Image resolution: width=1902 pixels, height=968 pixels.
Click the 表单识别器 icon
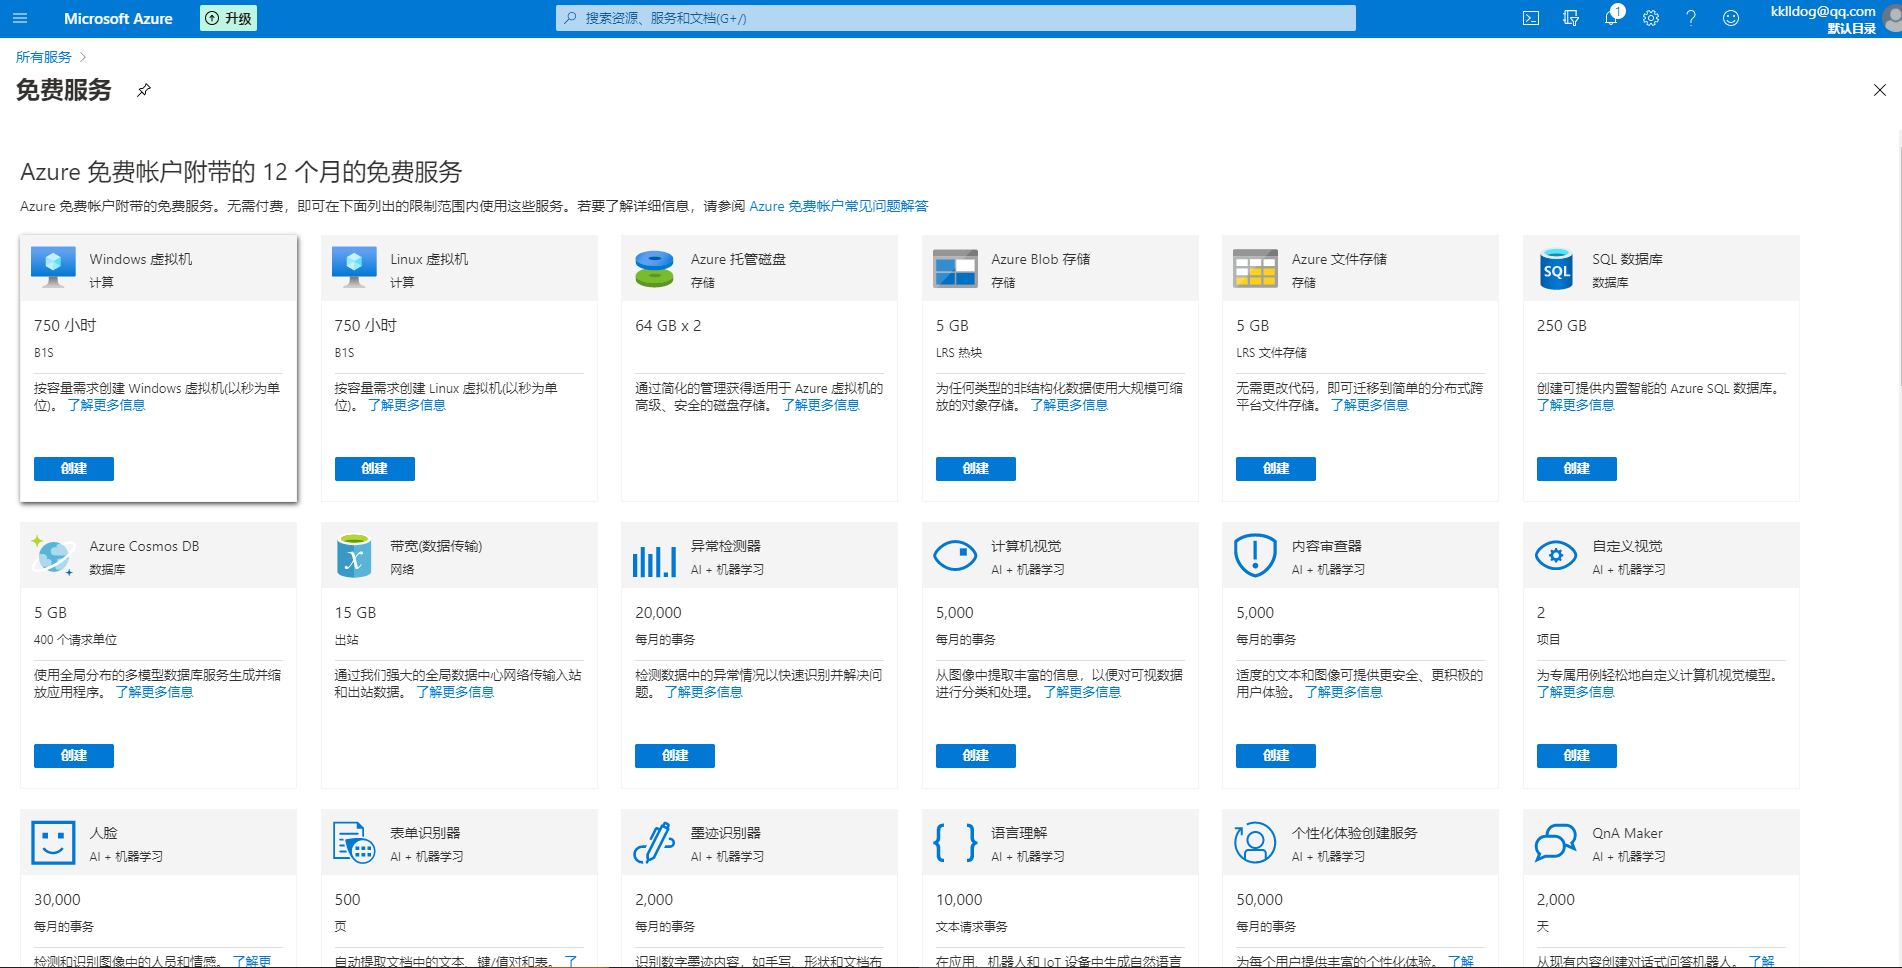[x=354, y=843]
